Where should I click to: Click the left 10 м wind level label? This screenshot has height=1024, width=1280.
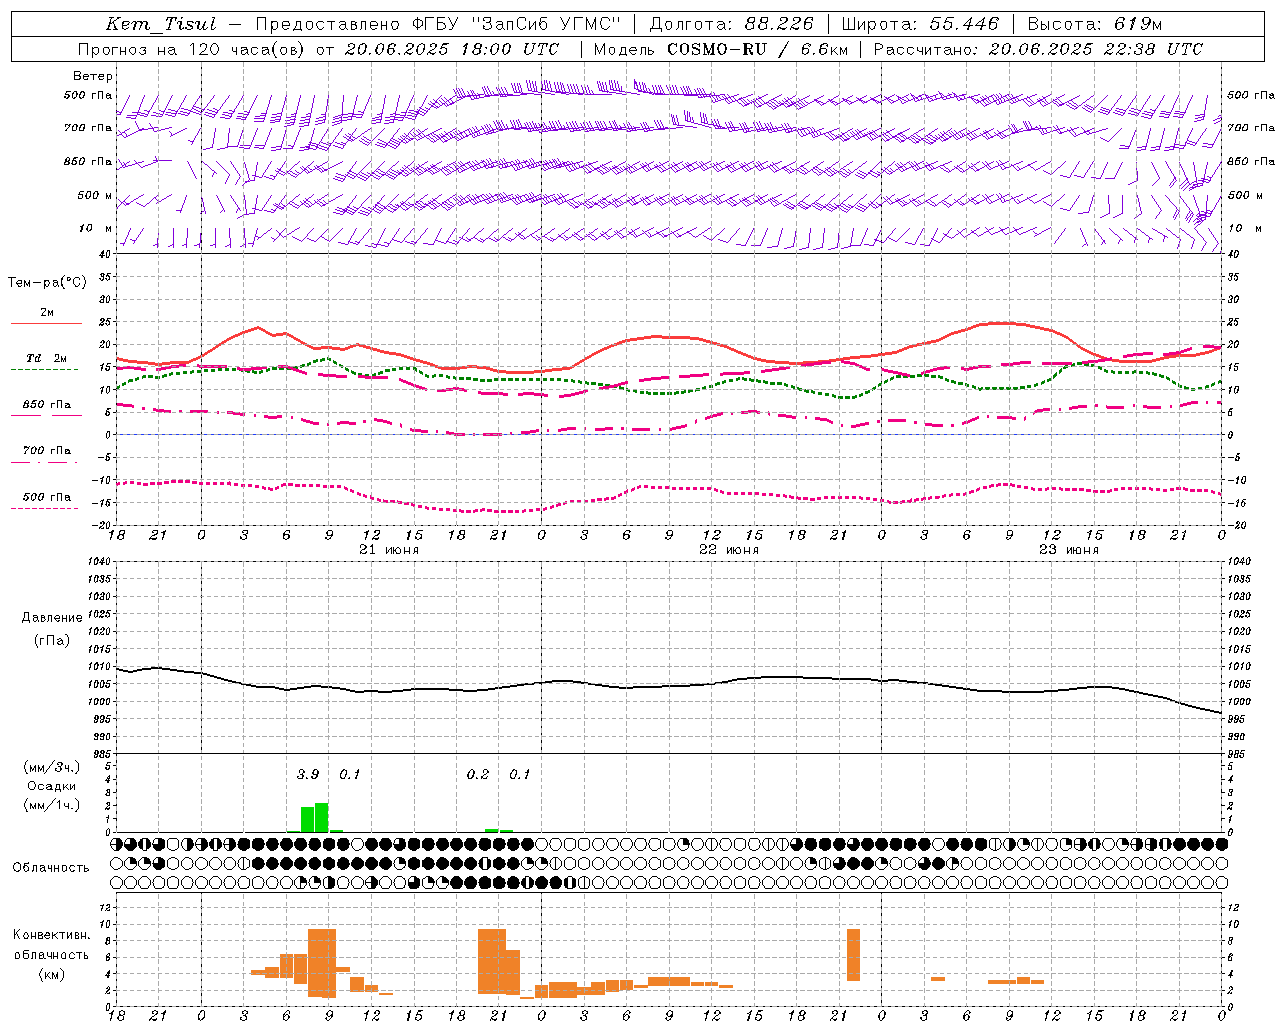(x=96, y=228)
